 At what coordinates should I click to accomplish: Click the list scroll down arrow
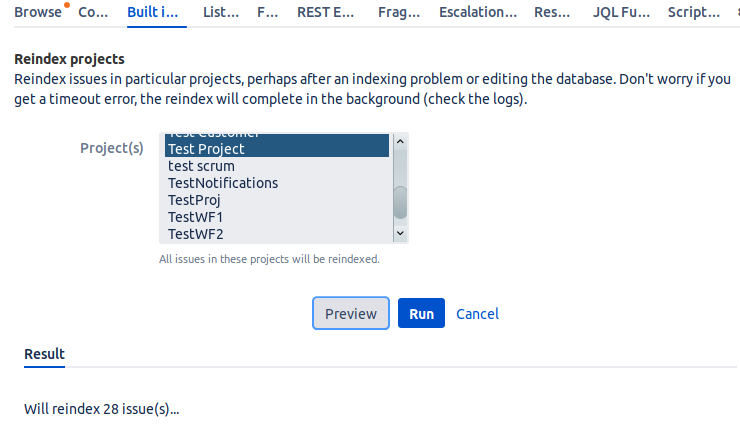pos(400,233)
